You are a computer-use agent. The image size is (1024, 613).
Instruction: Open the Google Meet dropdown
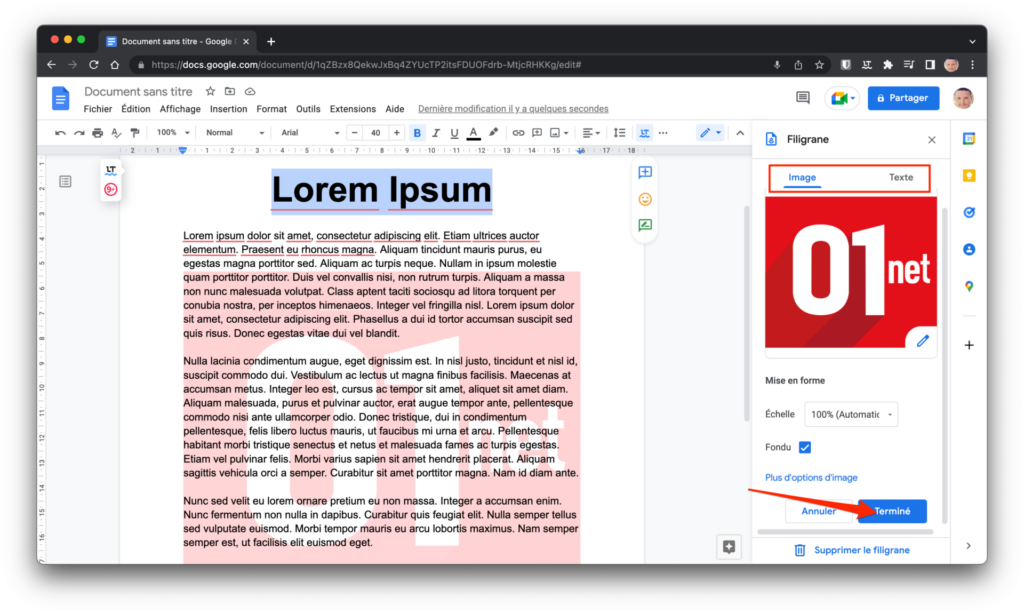[842, 99]
